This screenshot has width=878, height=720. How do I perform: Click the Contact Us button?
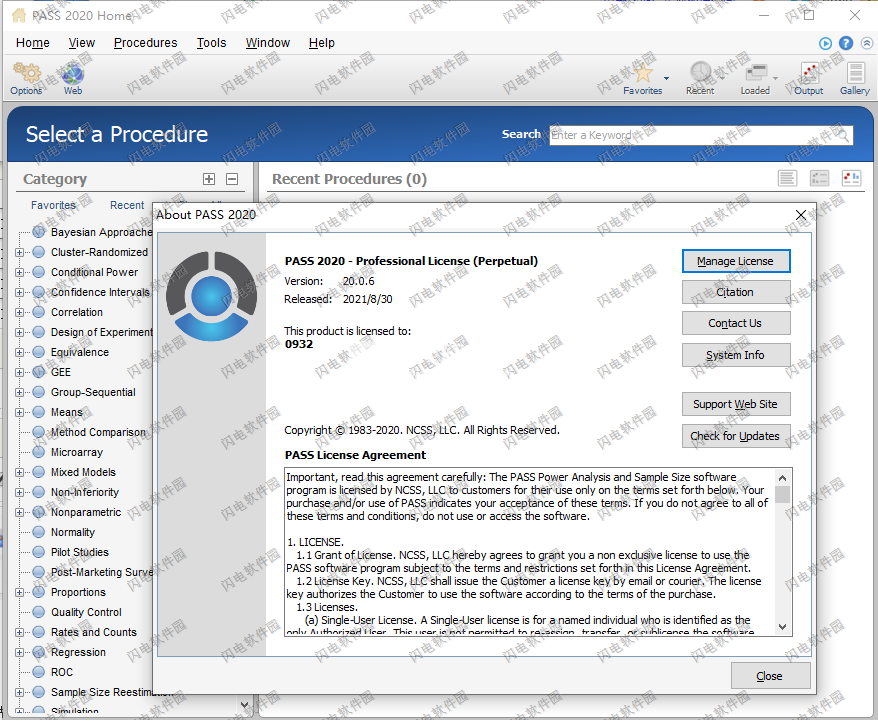[736, 323]
